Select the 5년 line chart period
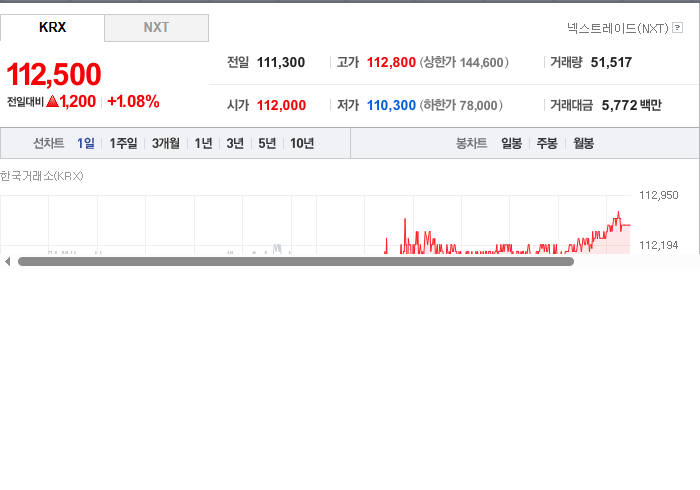700x490 pixels. [267, 143]
